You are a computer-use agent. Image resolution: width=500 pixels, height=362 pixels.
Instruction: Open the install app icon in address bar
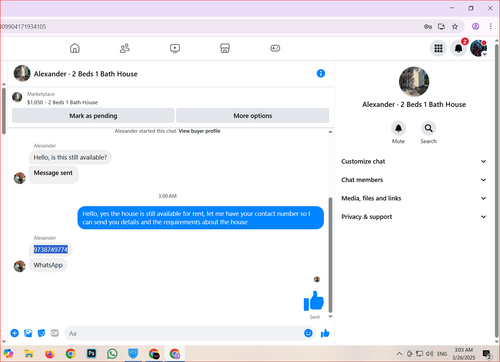pyautogui.click(x=441, y=27)
